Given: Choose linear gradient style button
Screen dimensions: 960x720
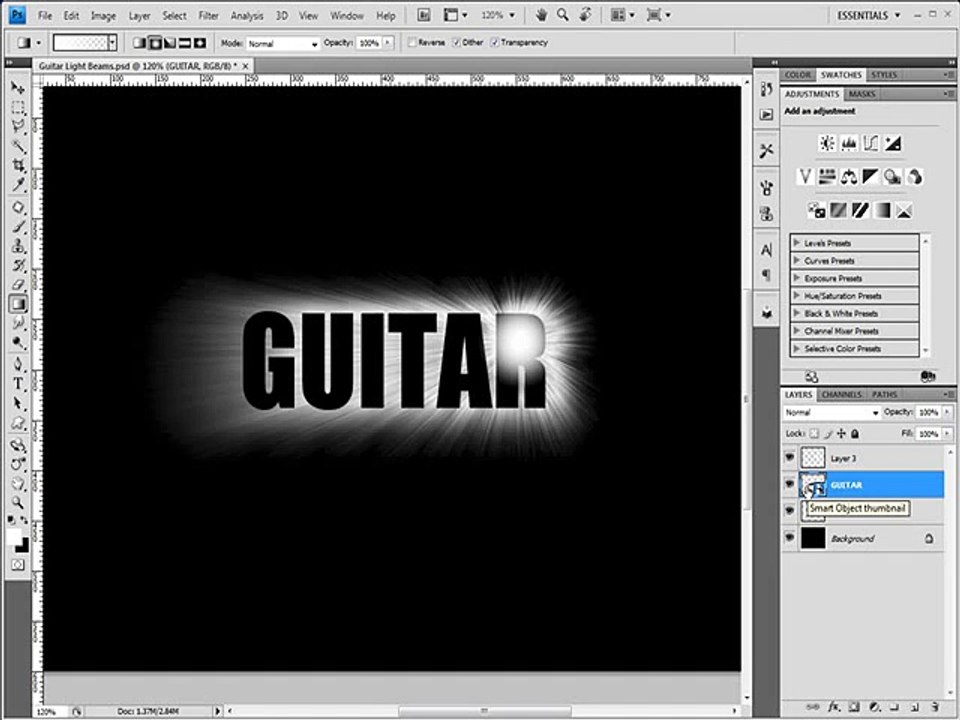Looking at the screenshot, I should point(140,43).
